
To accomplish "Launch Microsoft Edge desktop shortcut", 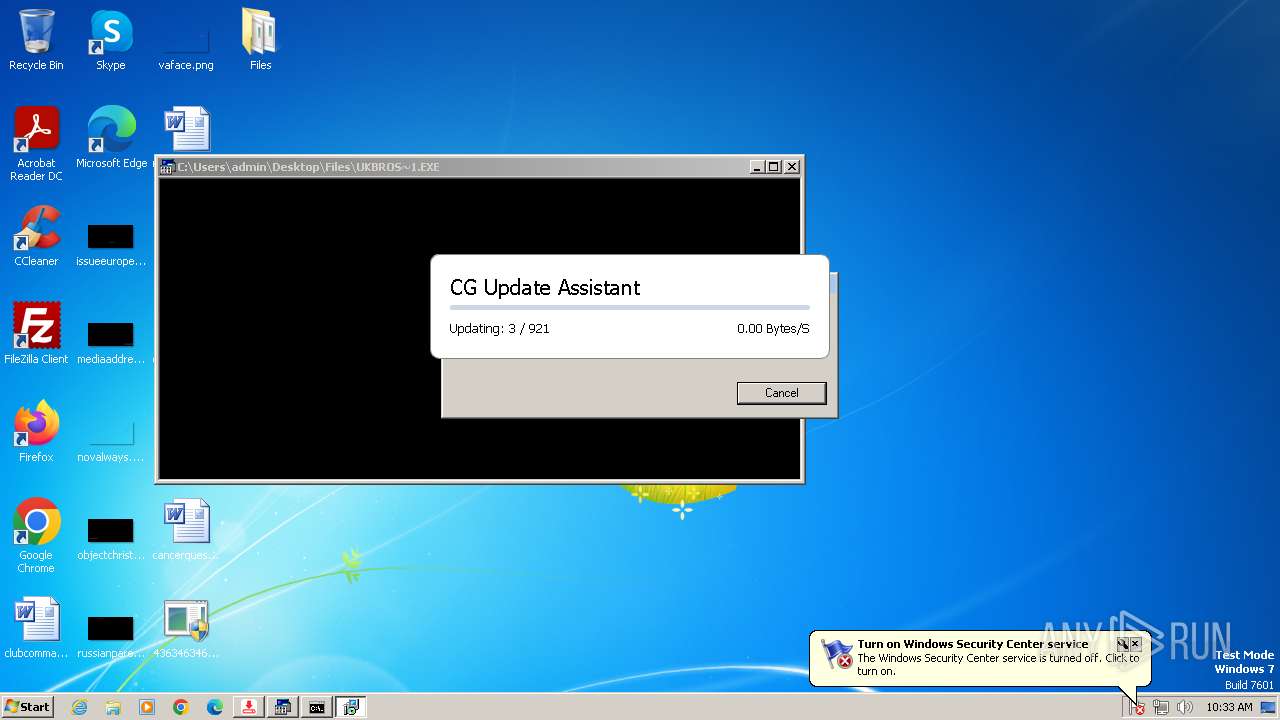I will point(111,138).
